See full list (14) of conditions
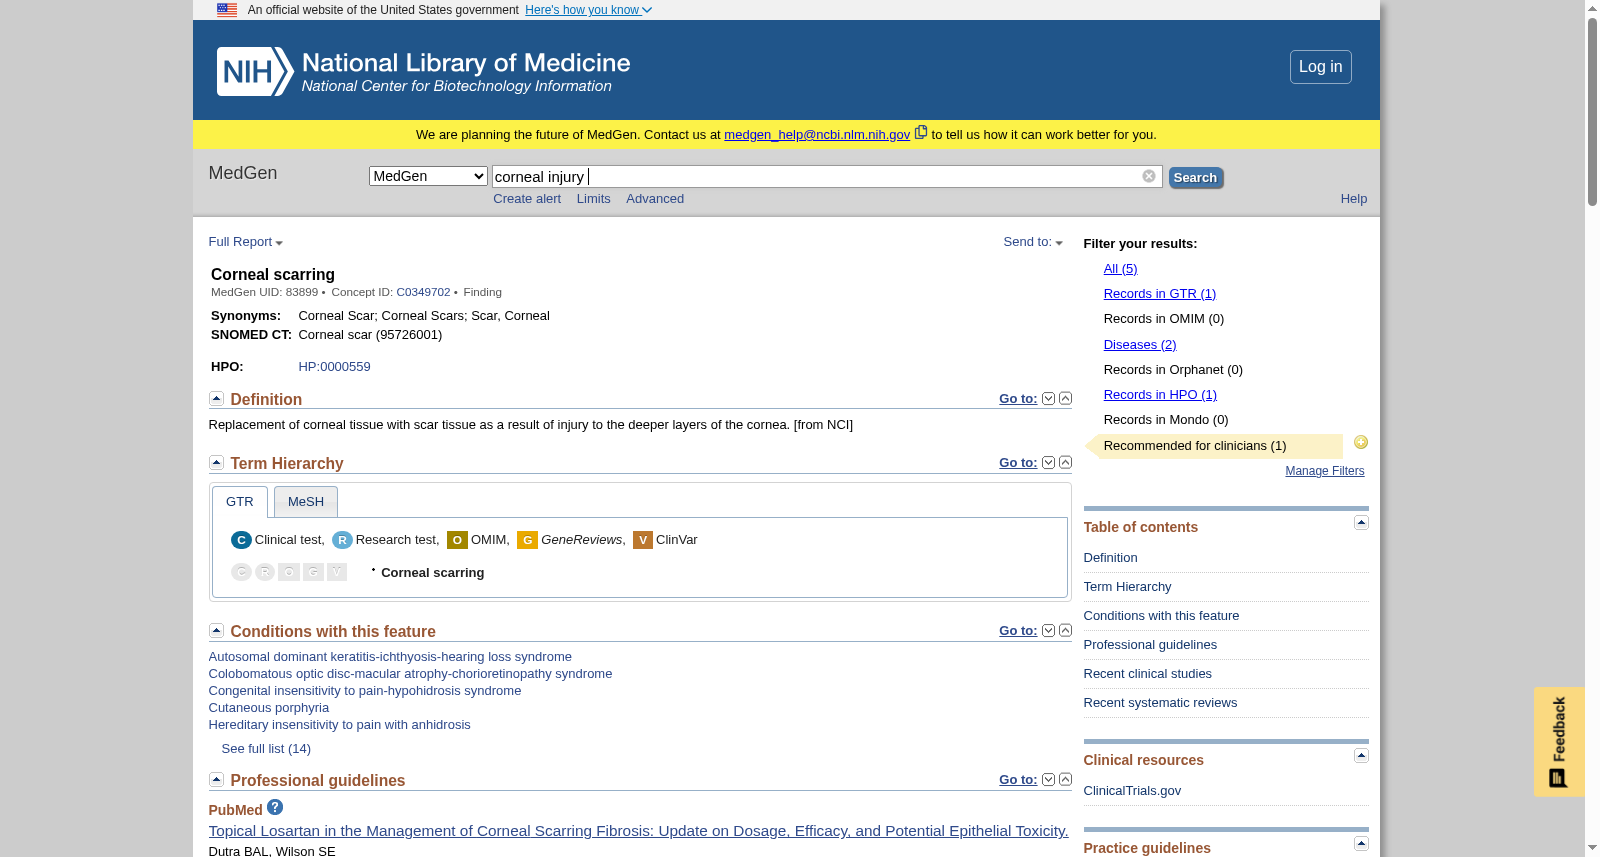This screenshot has width=1600, height=857. pos(266,749)
